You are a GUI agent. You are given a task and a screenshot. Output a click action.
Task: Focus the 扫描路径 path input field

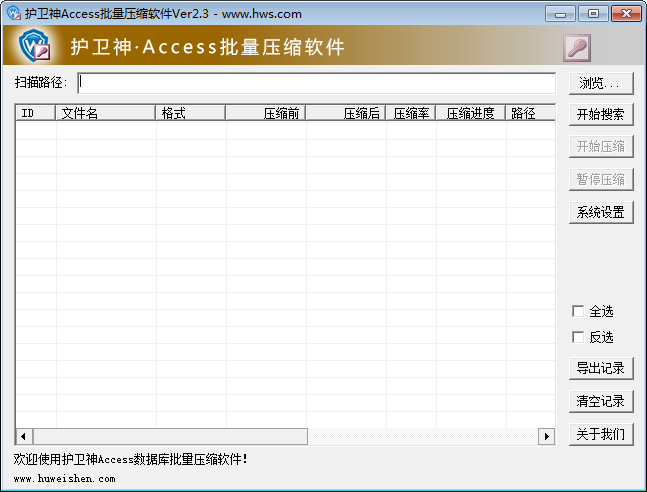[316, 82]
